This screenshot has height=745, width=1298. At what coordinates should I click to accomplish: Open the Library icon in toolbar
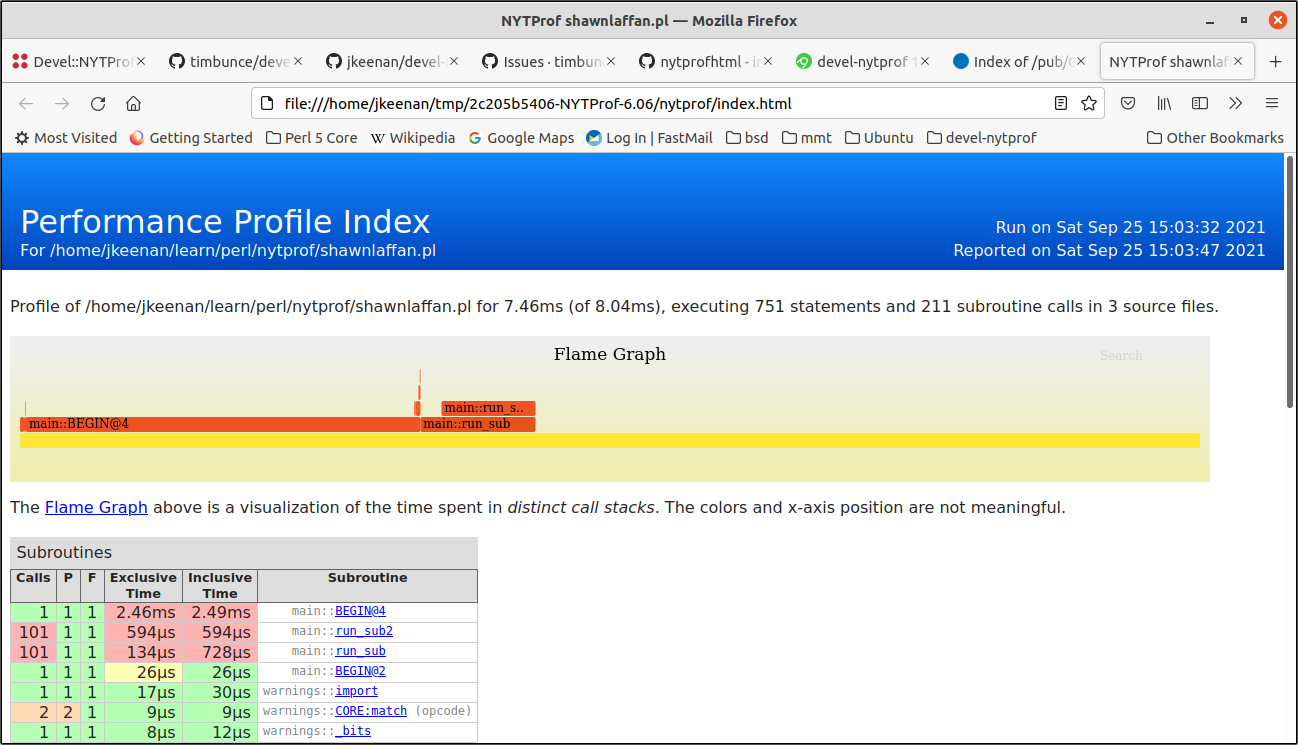[x=1164, y=103]
